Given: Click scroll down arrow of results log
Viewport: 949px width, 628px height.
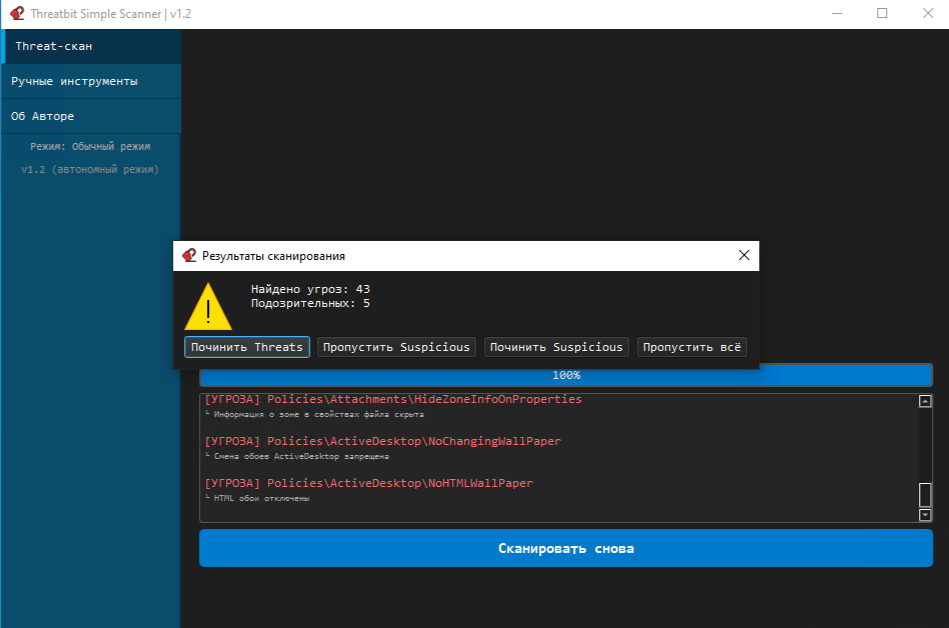Looking at the screenshot, I should 925,515.
